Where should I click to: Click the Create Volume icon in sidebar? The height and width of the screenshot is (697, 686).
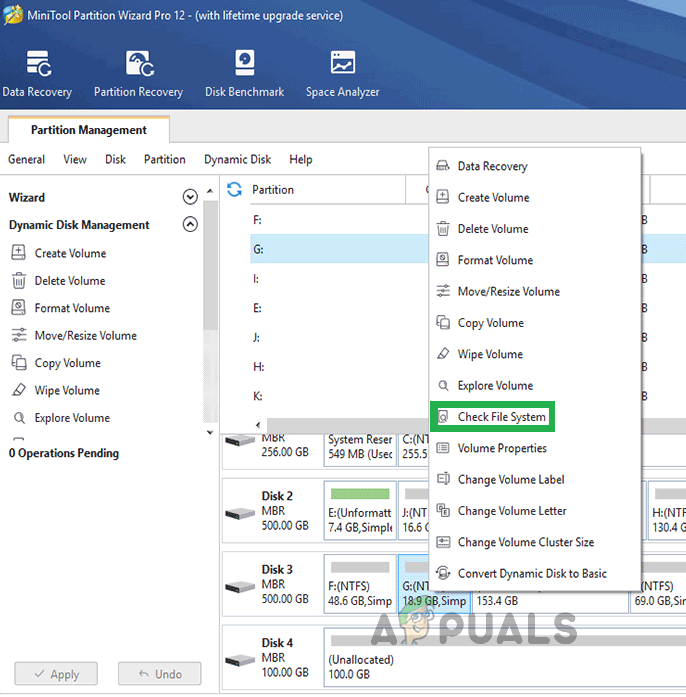click(x=18, y=252)
